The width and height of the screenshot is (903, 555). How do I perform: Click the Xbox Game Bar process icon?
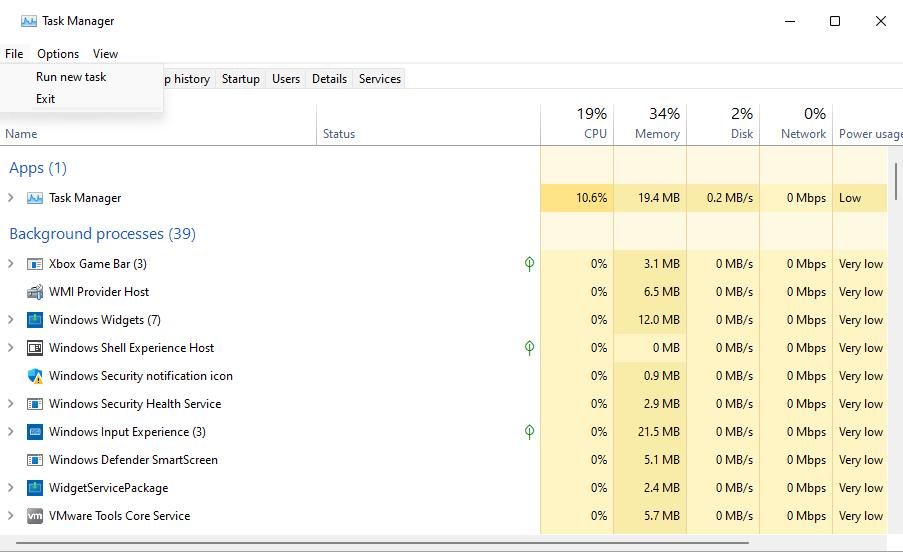(x=35, y=264)
